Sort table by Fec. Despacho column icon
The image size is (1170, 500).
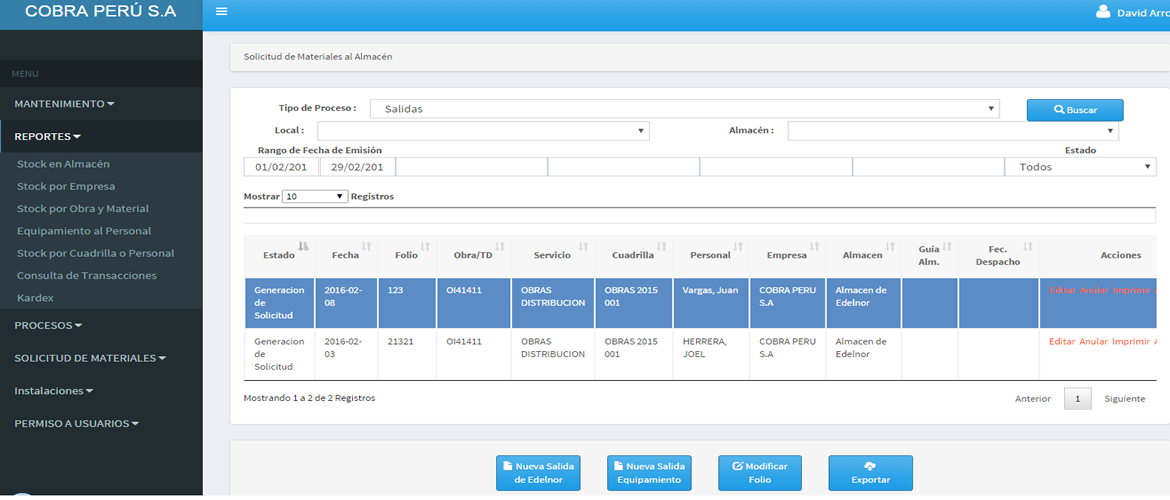(x=1027, y=246)
